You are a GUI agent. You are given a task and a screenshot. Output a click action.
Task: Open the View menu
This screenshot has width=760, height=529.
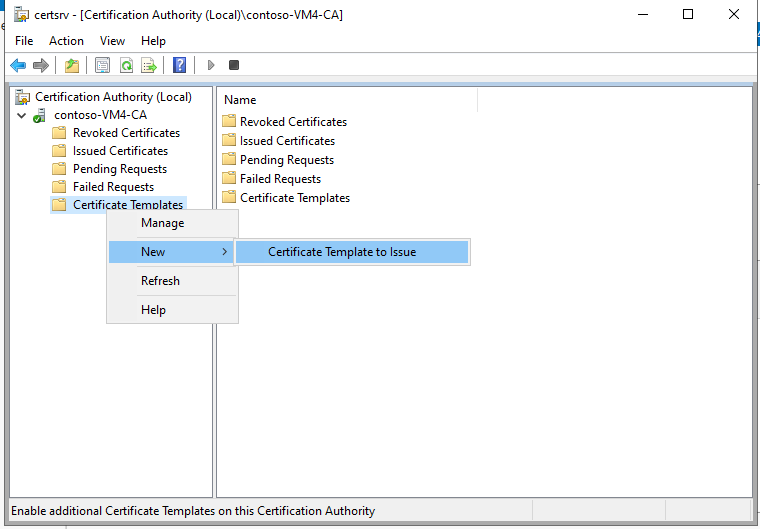point(112,41)
